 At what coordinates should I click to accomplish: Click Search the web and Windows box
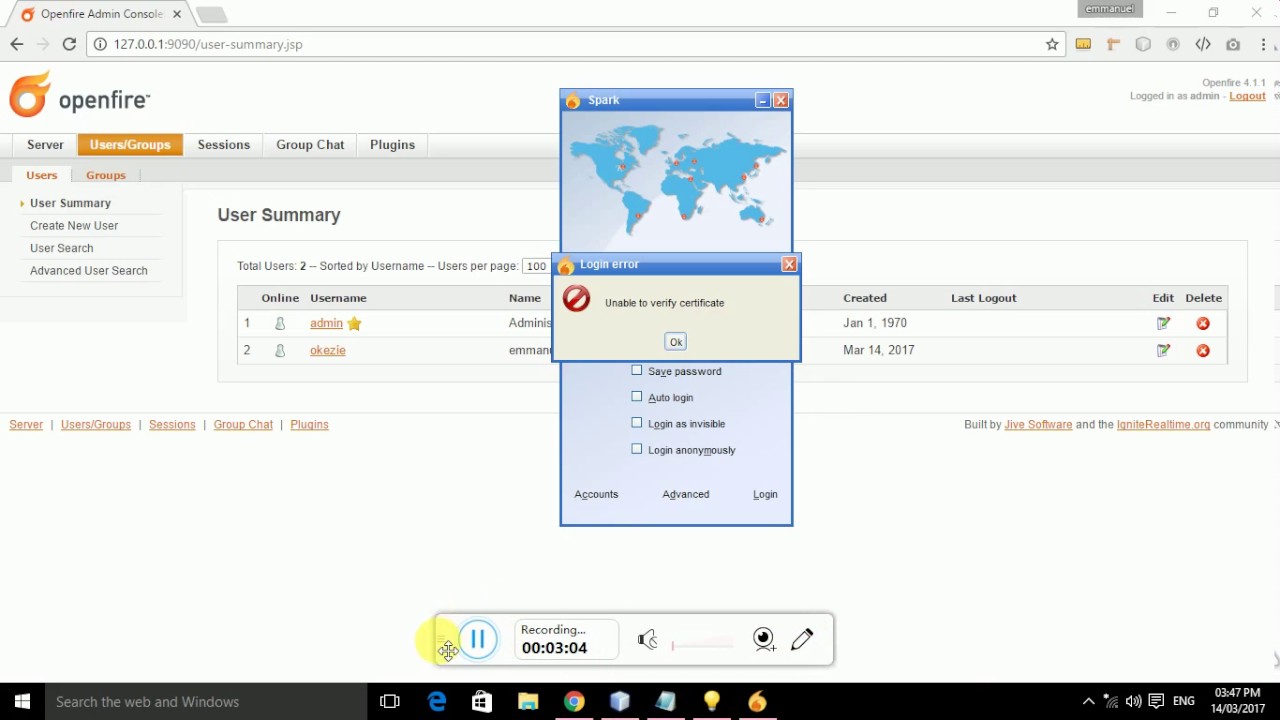click(206, 702)
